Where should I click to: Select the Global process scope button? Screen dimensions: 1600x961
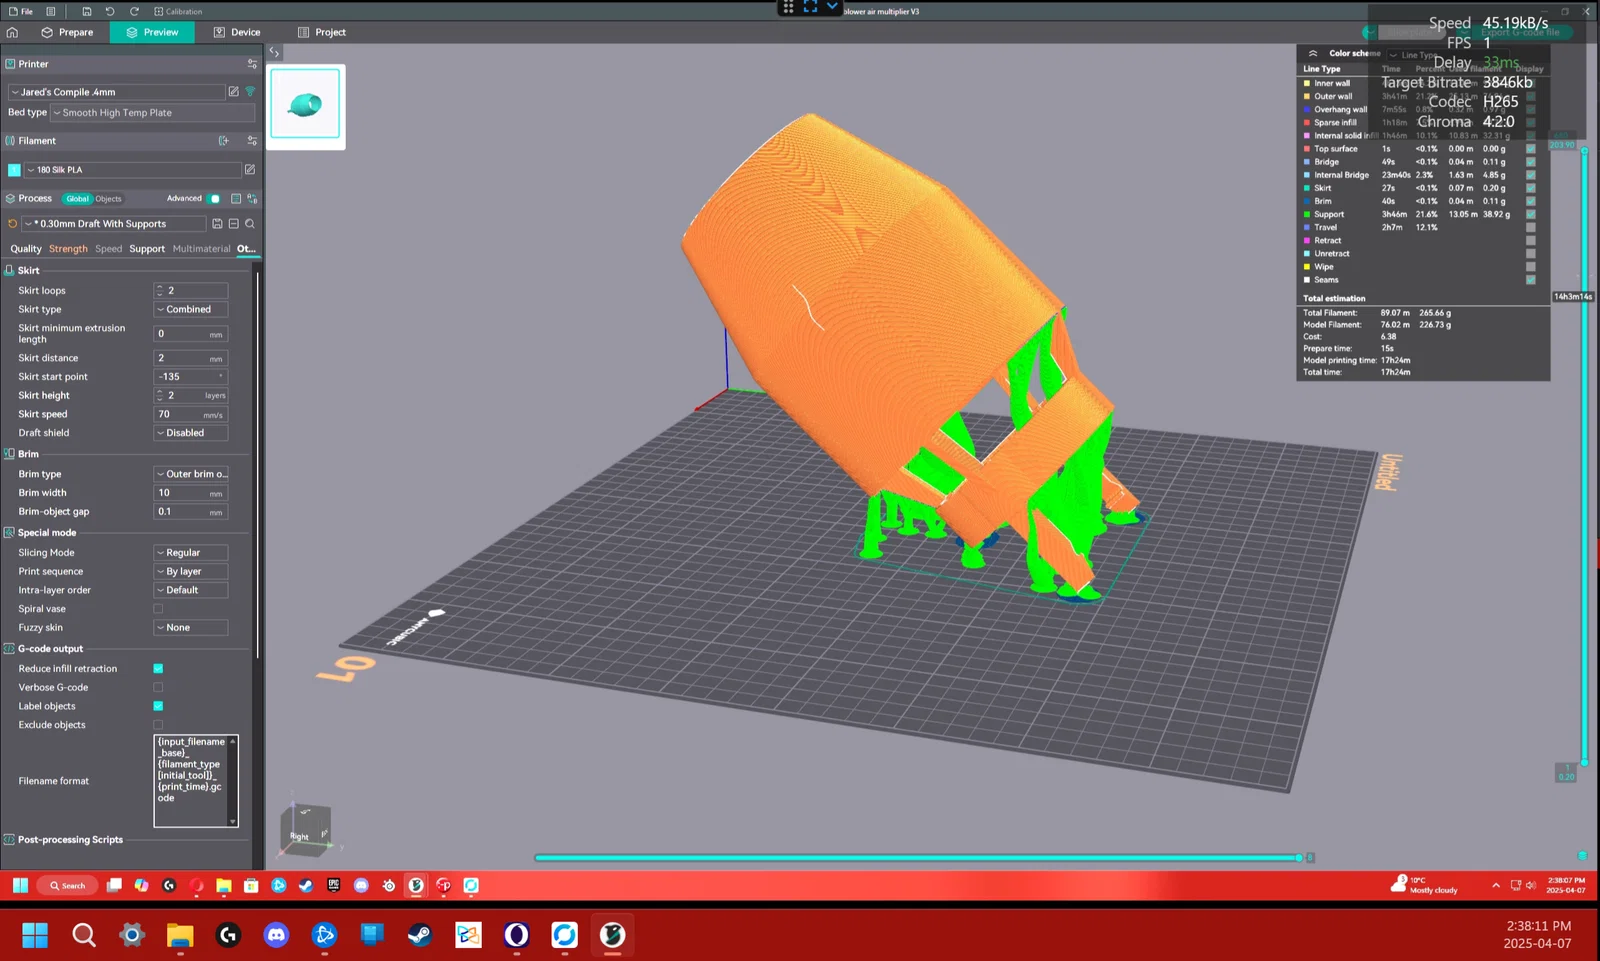(77, 199)
